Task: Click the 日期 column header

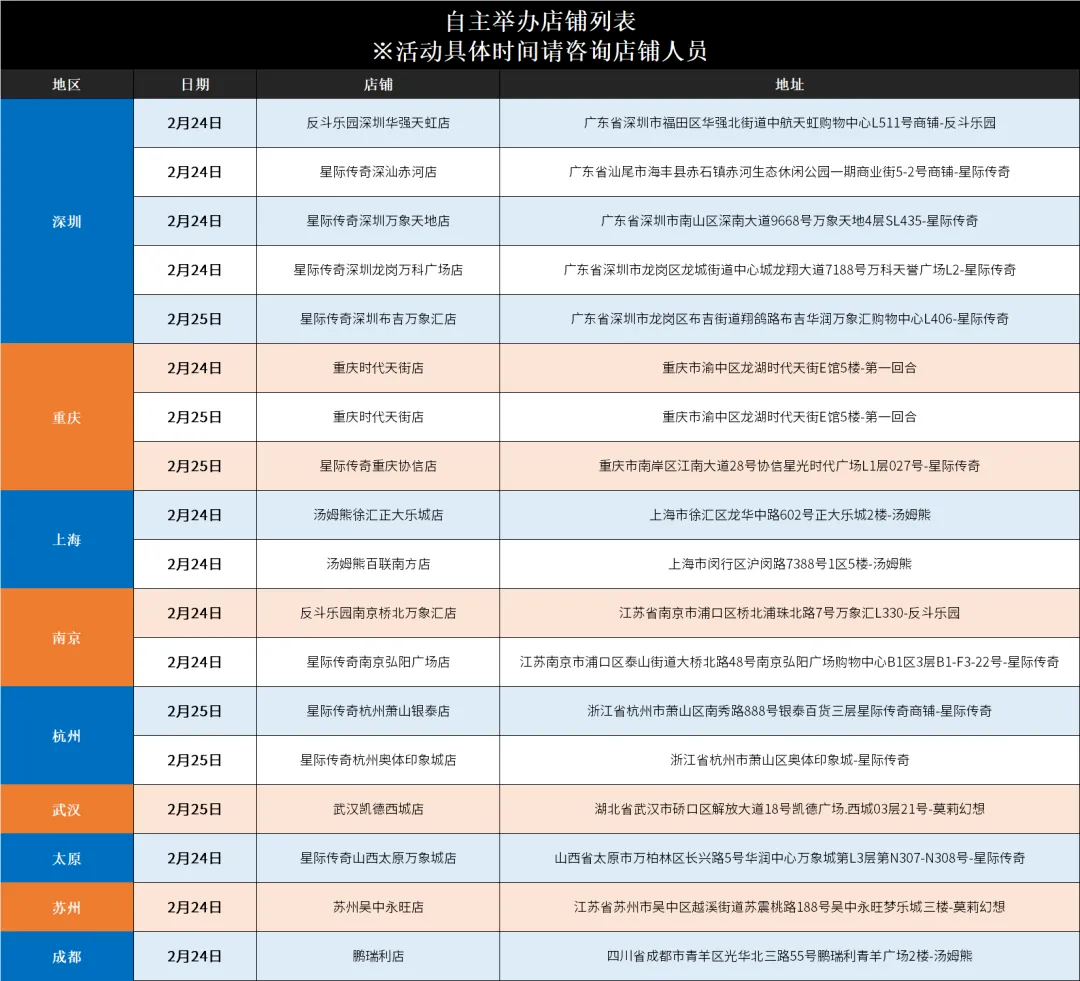Action: [195, 85]
